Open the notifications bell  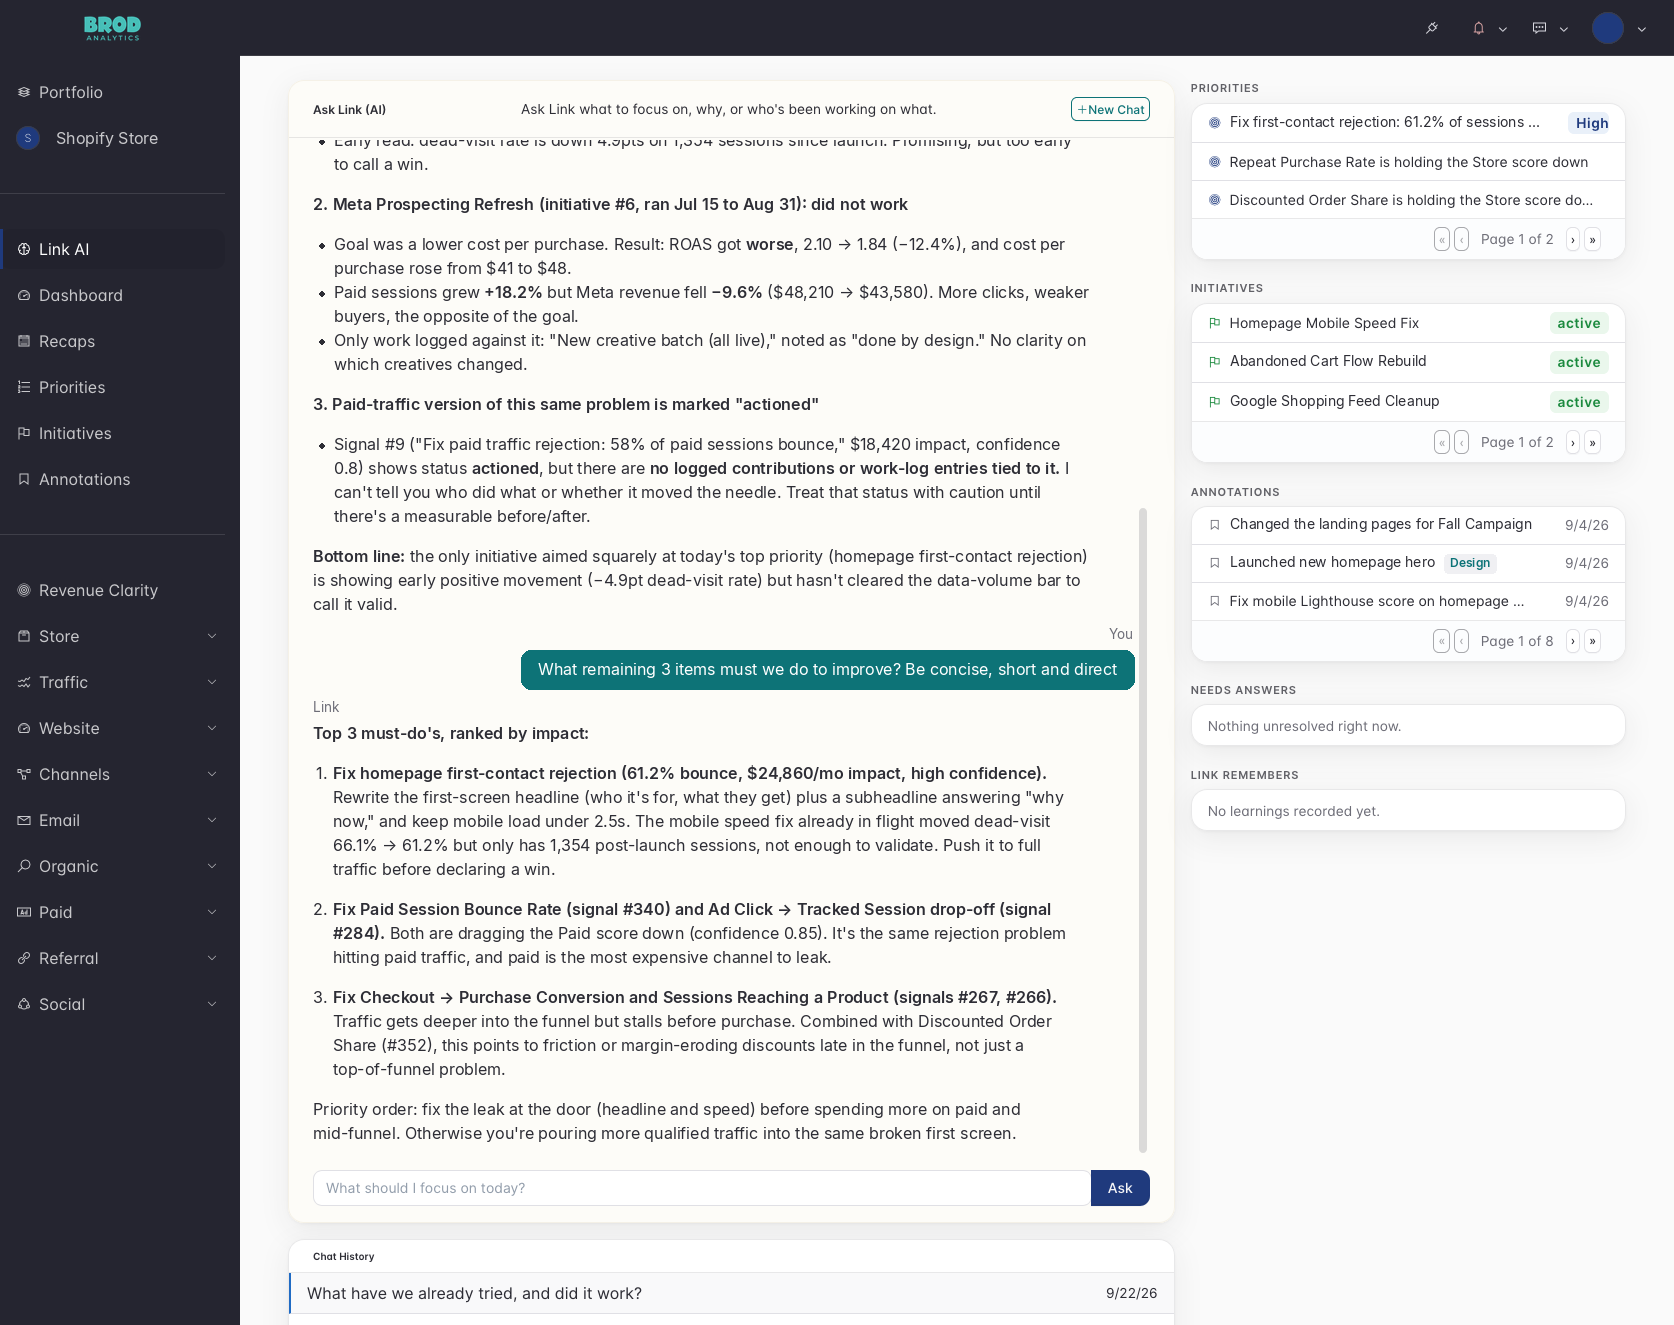(x=1478, y=28)
